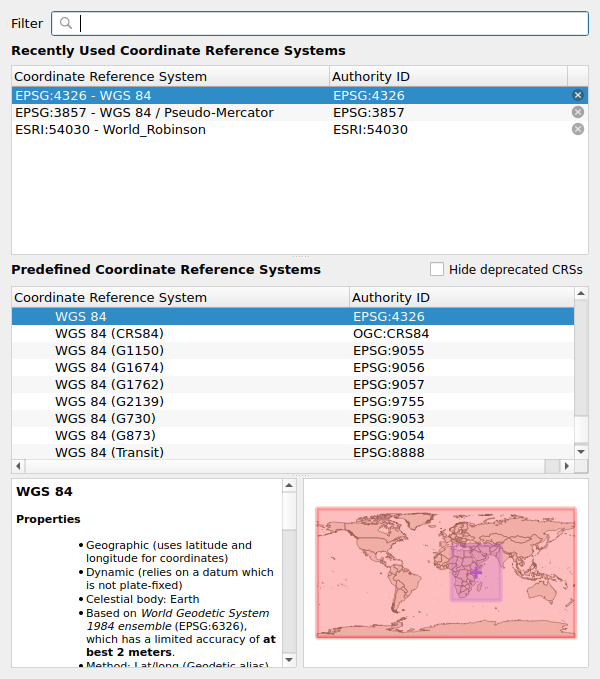Click inside the Filter text field
600x679 pixels.
click(x=330, y=23)
